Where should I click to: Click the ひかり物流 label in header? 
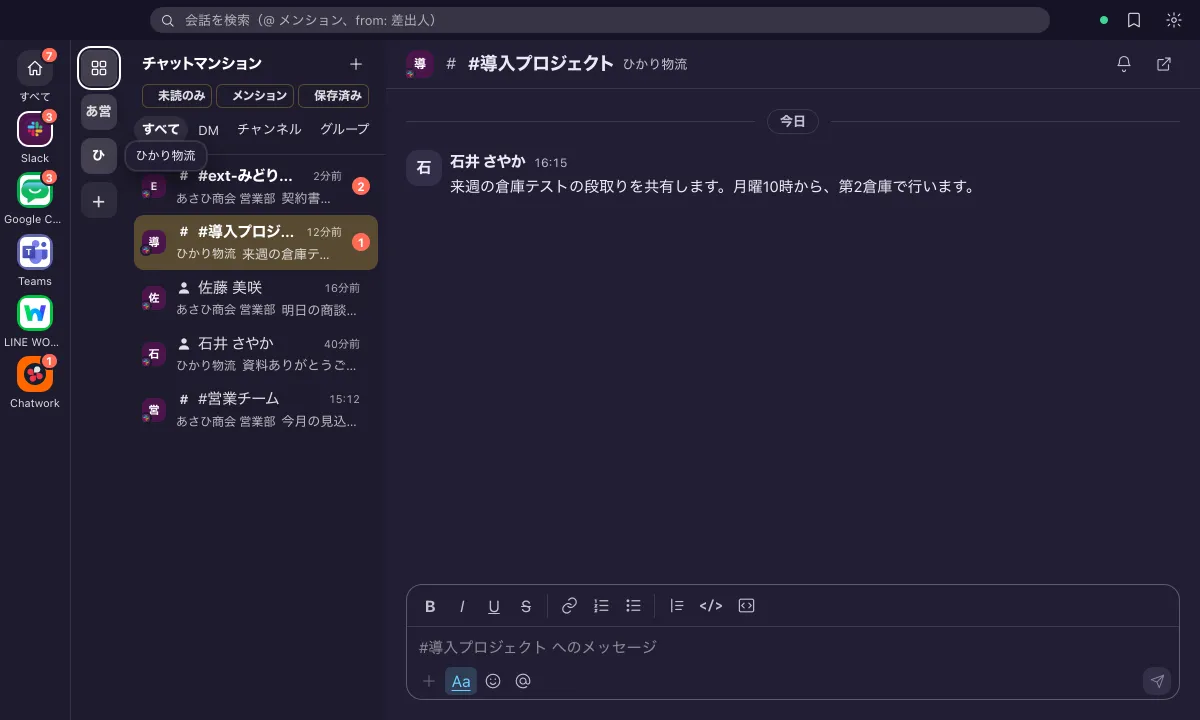pos(655,64)
